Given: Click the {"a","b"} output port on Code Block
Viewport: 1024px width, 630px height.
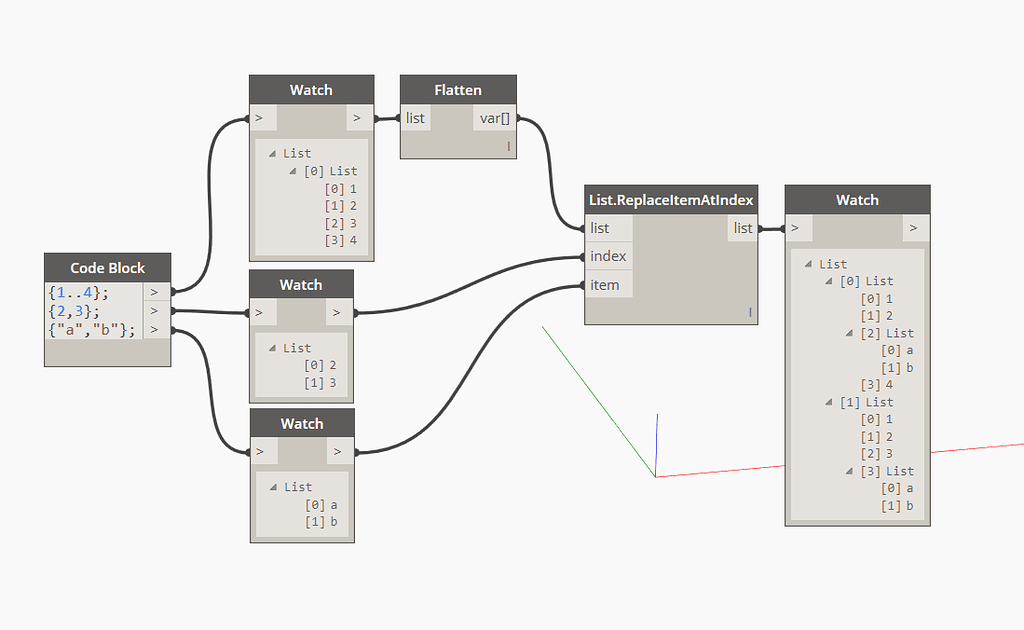Looking at the screenshot, I should 156,329.
